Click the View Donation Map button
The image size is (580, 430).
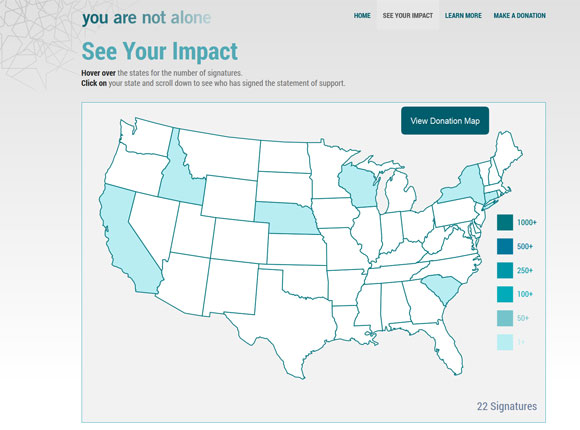[x=445, y=121]
